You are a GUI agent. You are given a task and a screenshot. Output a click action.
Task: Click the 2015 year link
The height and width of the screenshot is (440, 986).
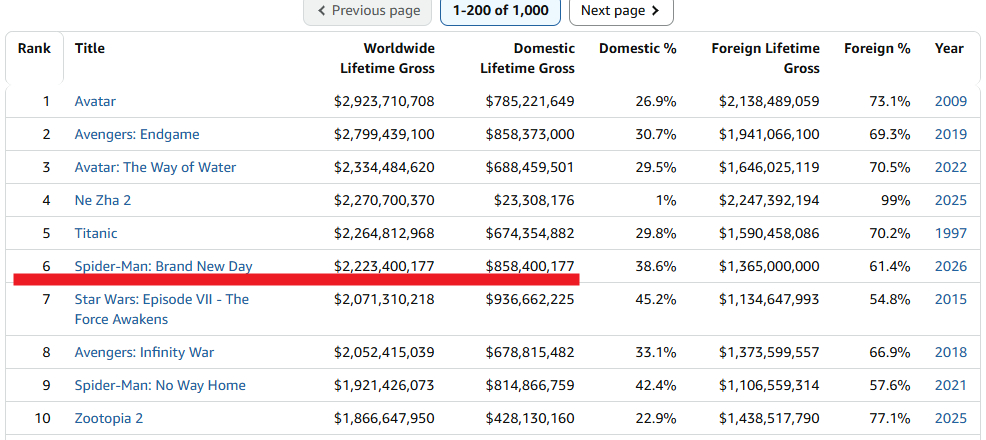pyautogui.click(x=951, y=299)
